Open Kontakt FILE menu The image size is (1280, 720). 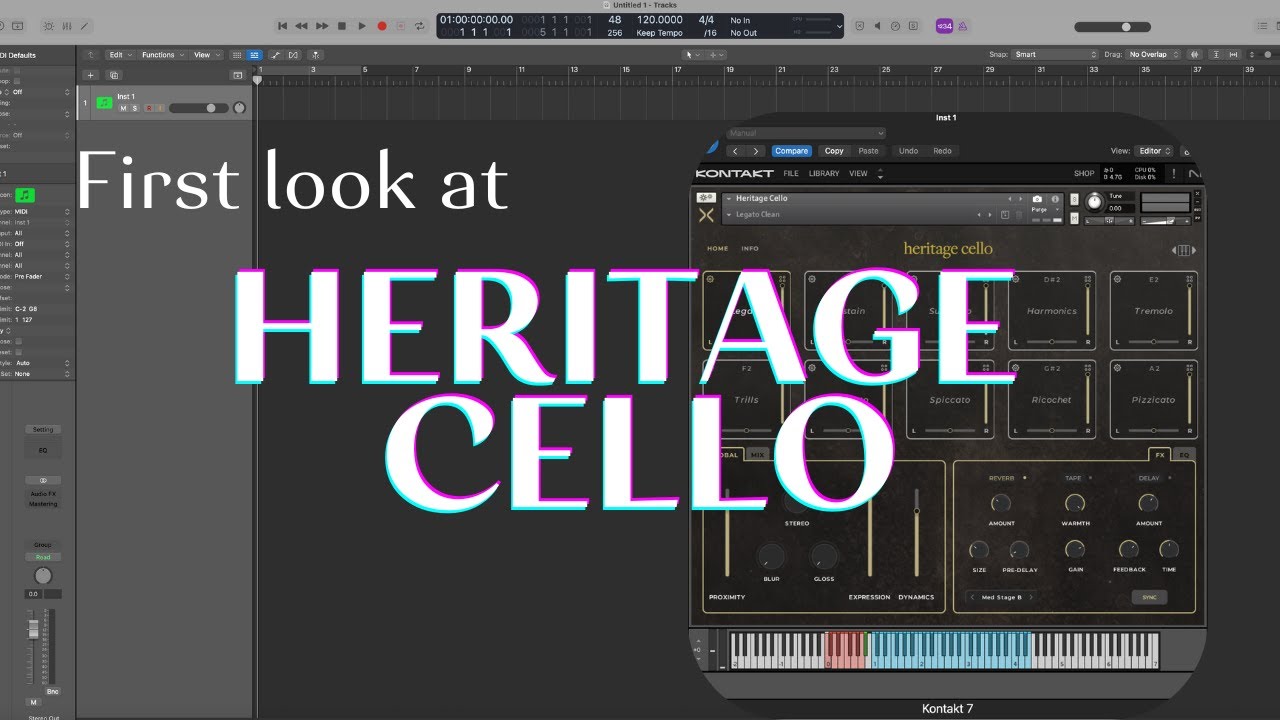pos(791,174)
